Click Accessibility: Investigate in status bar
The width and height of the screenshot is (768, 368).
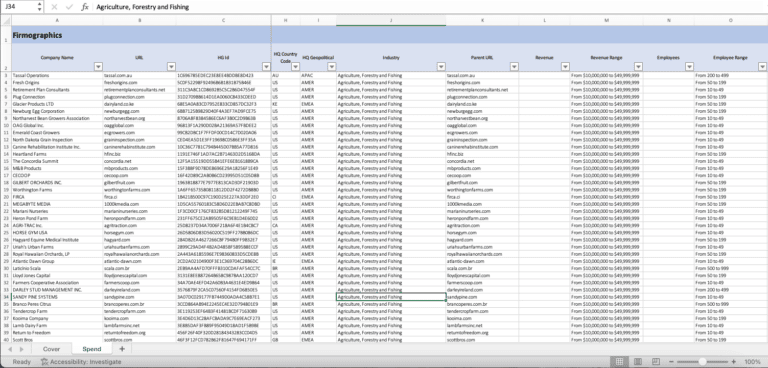click(x=86, y=362)
